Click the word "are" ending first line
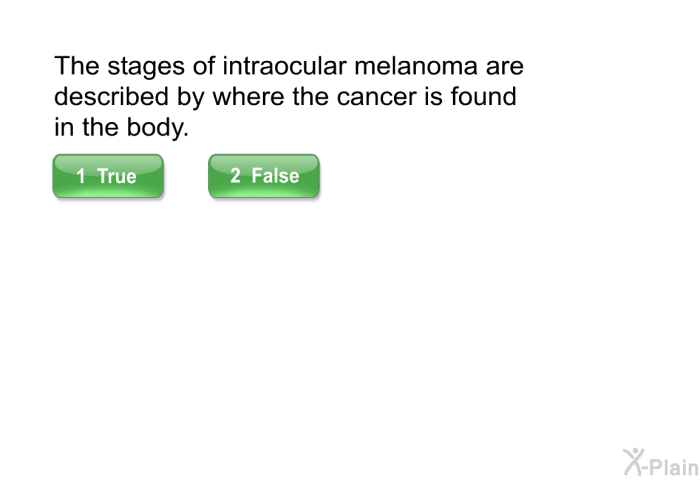 504,68
